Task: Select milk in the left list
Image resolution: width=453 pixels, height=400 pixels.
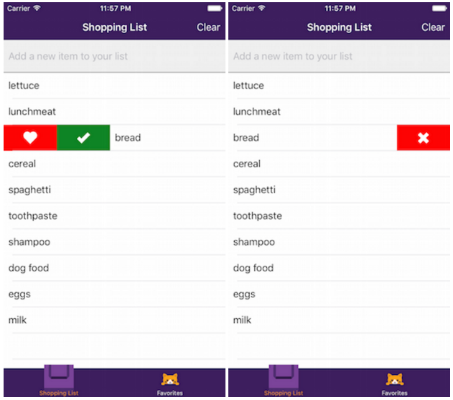Action: (114, 320)
